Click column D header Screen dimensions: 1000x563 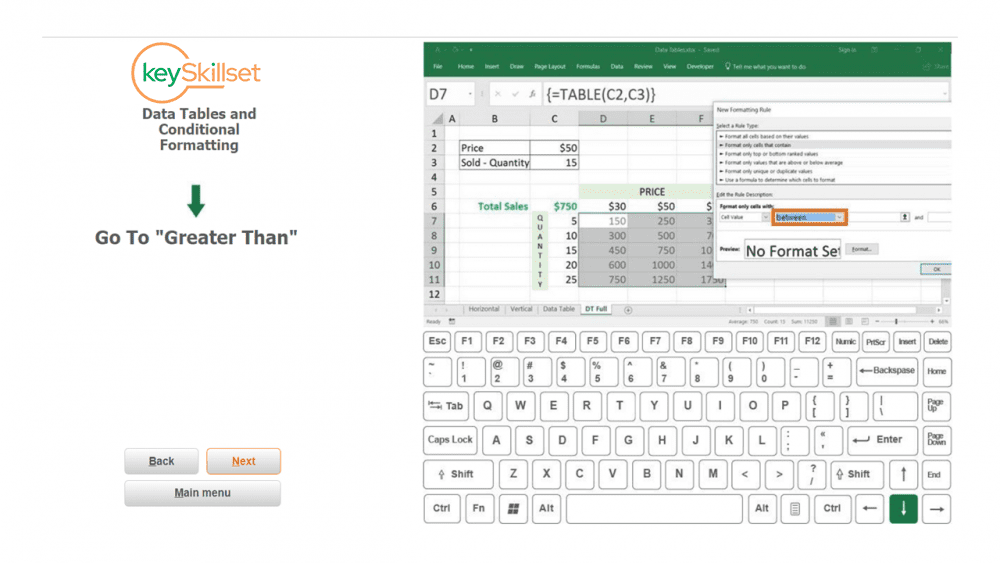click(603, 119)
